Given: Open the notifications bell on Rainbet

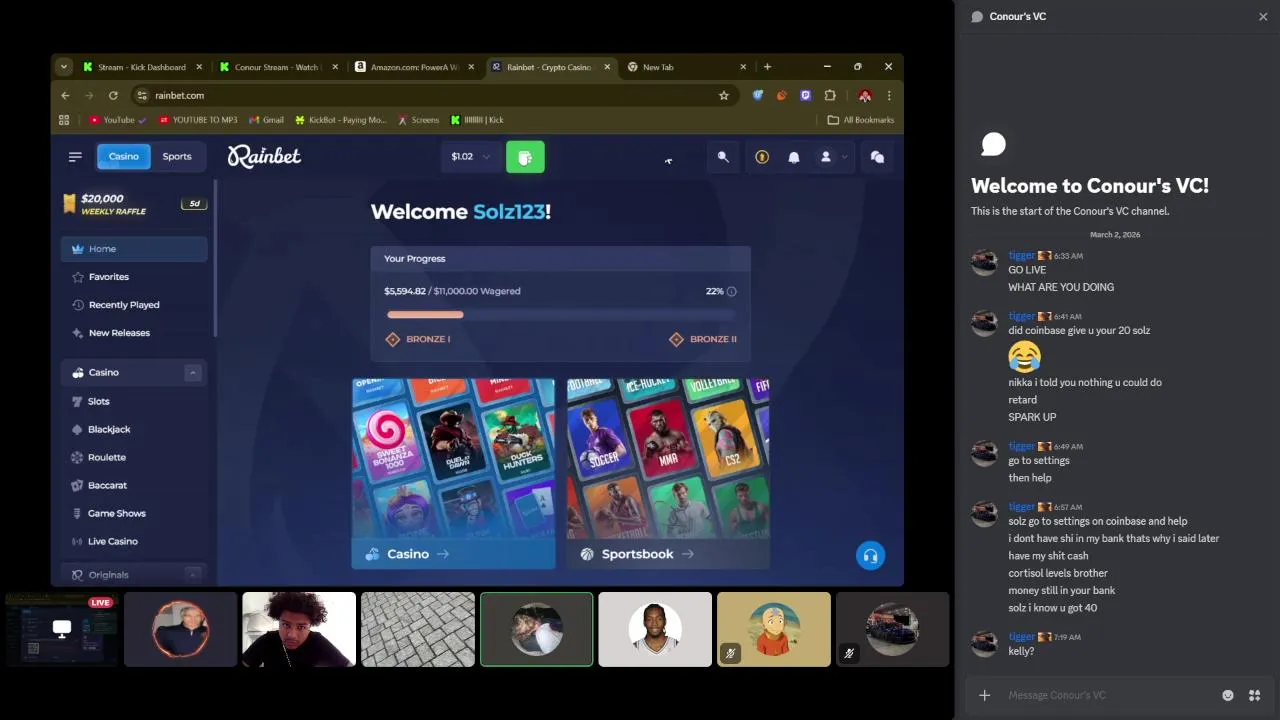Looking at the screenshot, I should click(x=794, y=157).
